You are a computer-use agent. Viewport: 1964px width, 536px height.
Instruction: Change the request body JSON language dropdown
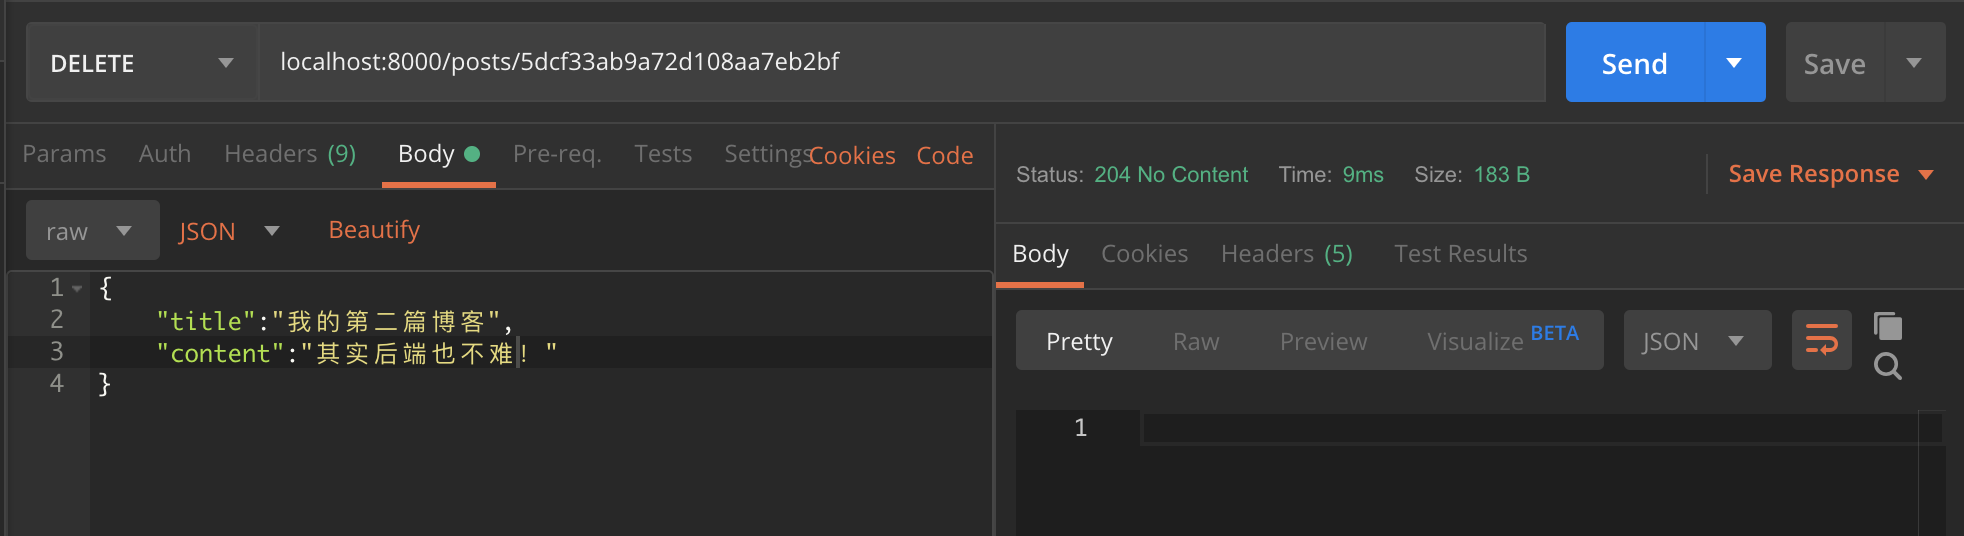click(x=228, y=231)
